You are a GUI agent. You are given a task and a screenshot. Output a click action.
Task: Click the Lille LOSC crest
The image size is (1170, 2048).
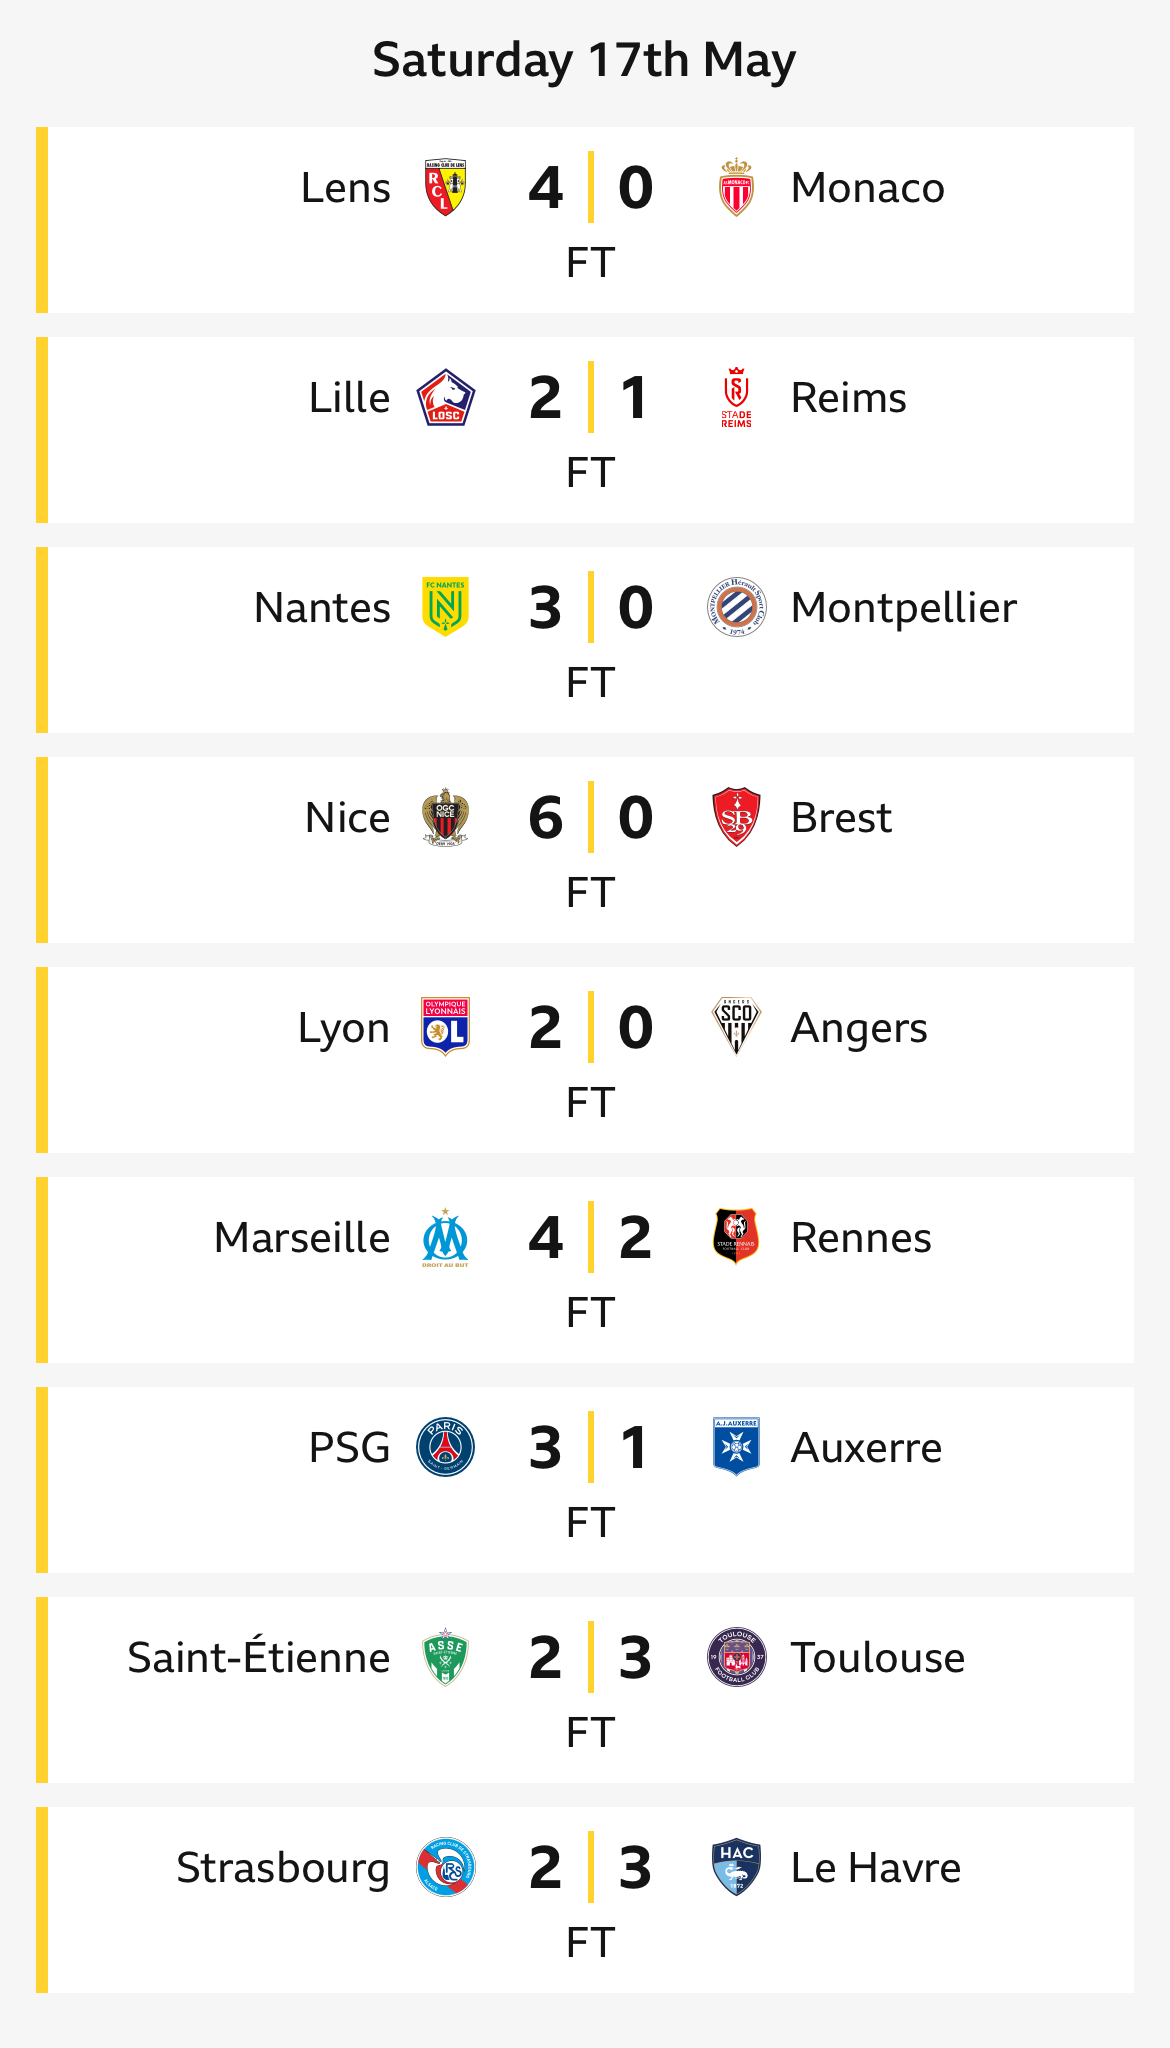445,397
